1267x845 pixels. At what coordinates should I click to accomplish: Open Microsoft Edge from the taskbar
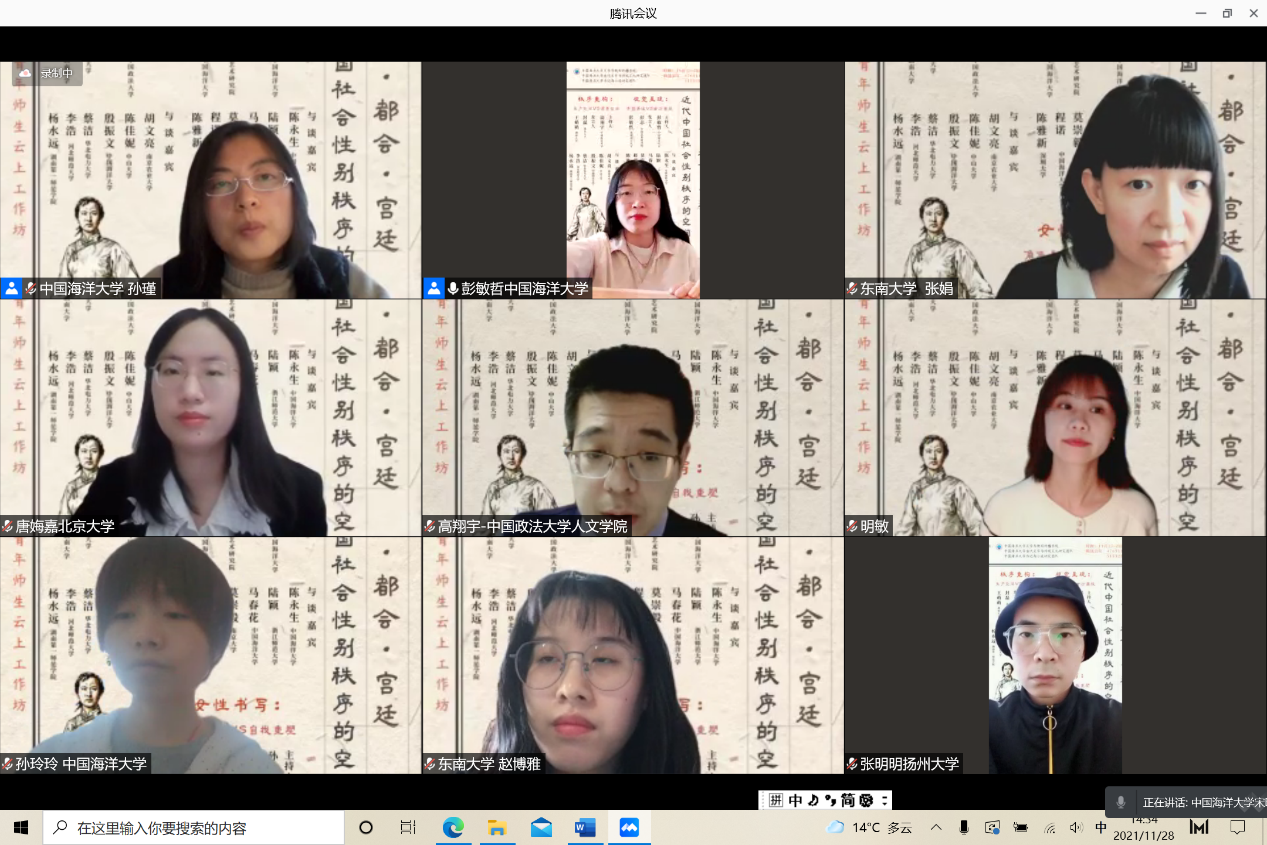pos(453,827)
